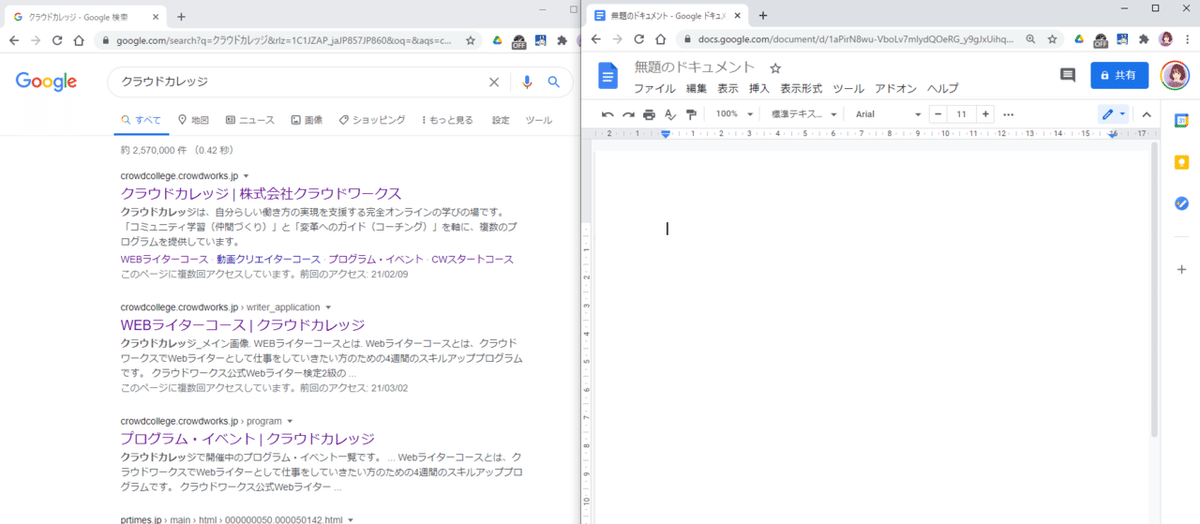Click home icon in Google search window

[x=80, y=40]
